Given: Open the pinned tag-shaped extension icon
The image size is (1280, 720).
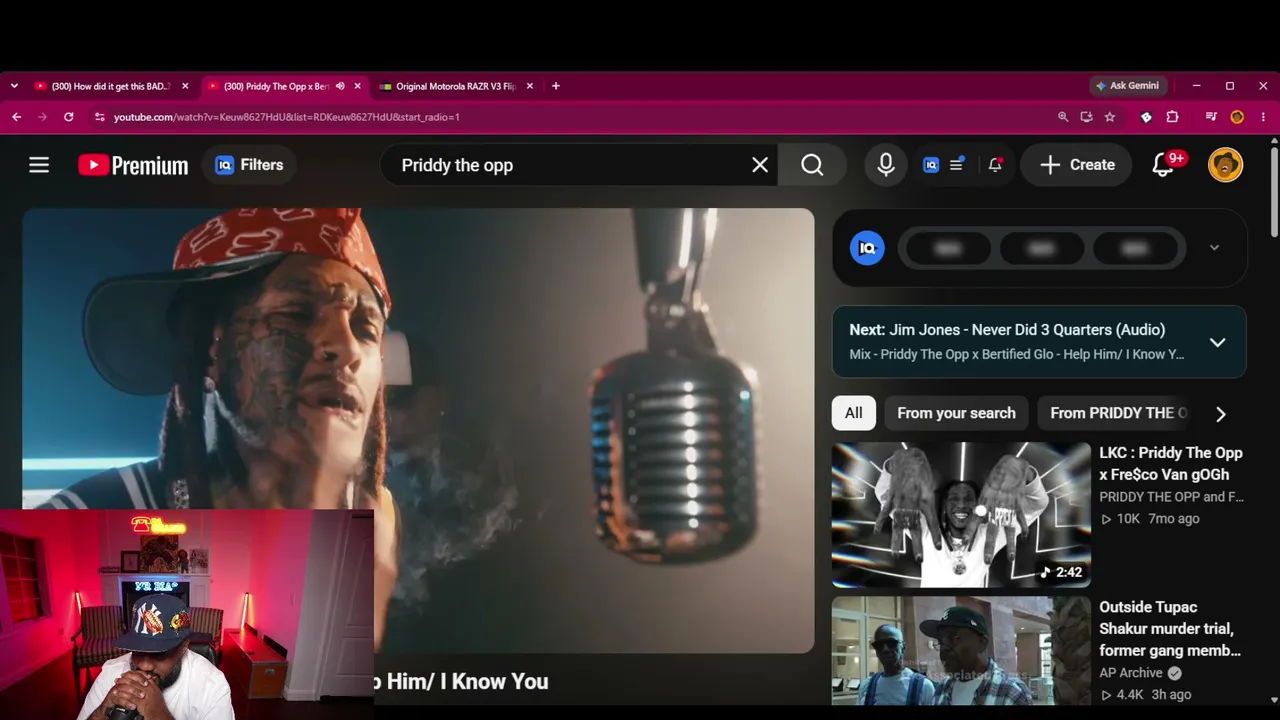Looking at the screenshot, I should coord(1146,117).
